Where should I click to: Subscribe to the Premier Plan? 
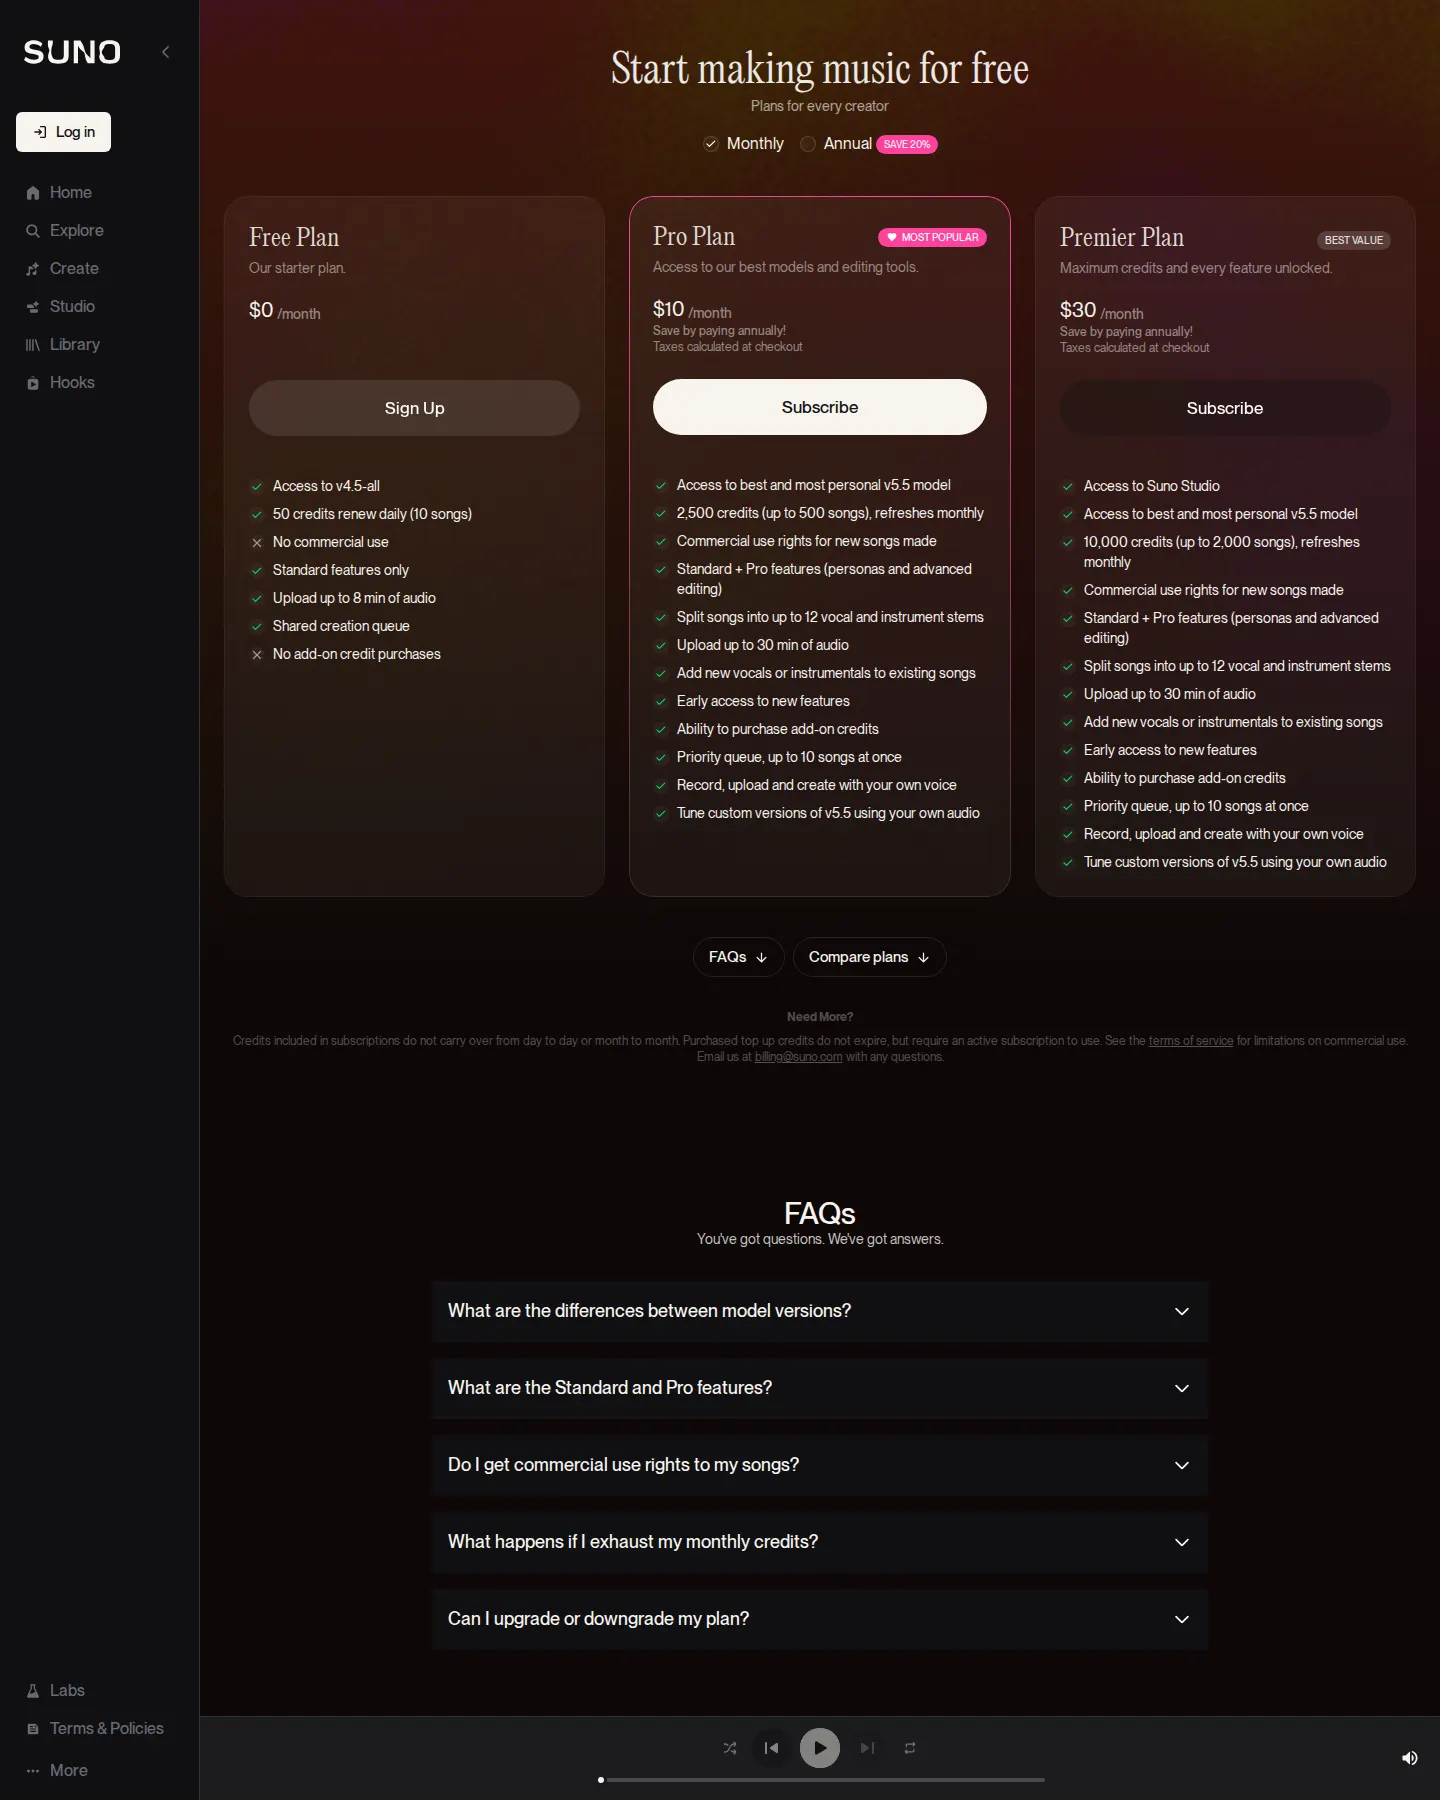pyautogui.click(x=1225, y=408)
